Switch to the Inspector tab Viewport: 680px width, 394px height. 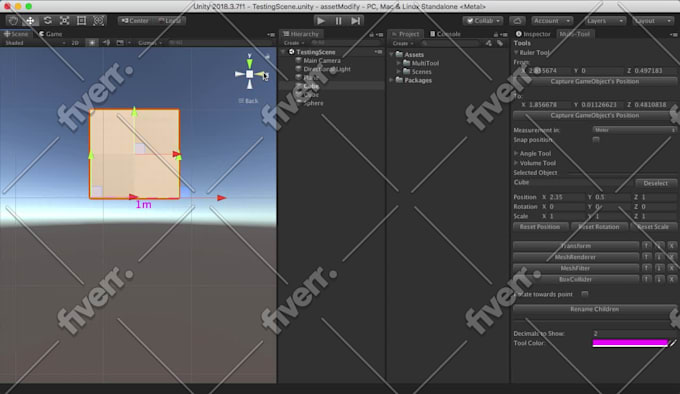533,34
